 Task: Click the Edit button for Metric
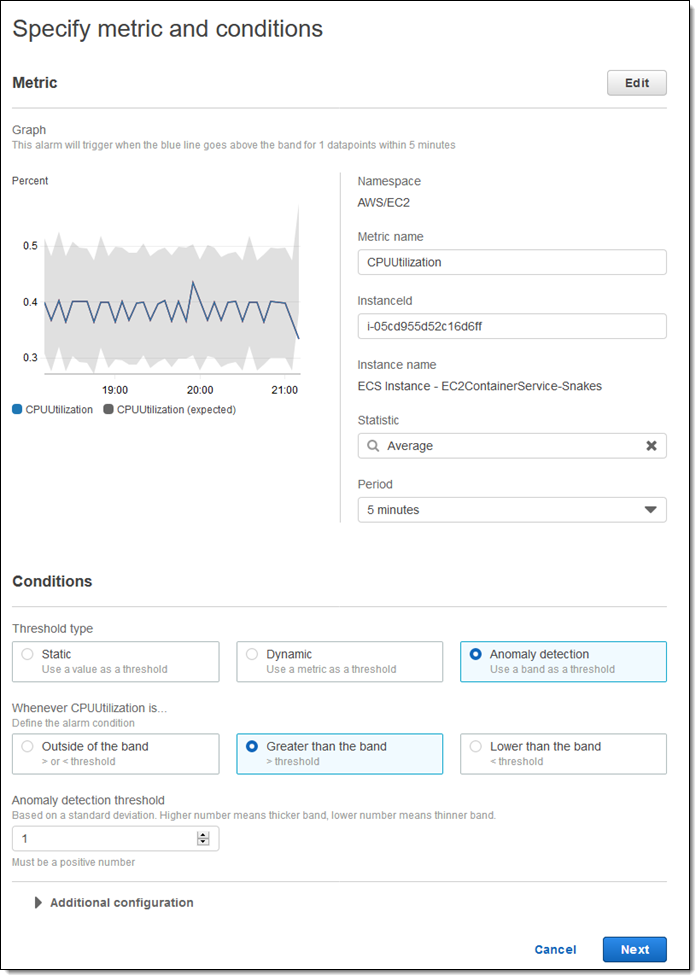coord(637,83)
